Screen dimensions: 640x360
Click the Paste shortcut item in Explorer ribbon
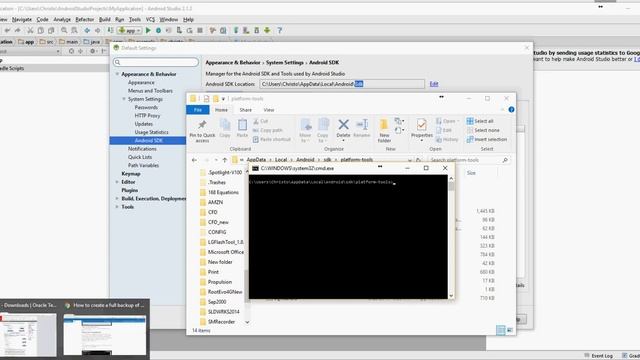(272, 140)
